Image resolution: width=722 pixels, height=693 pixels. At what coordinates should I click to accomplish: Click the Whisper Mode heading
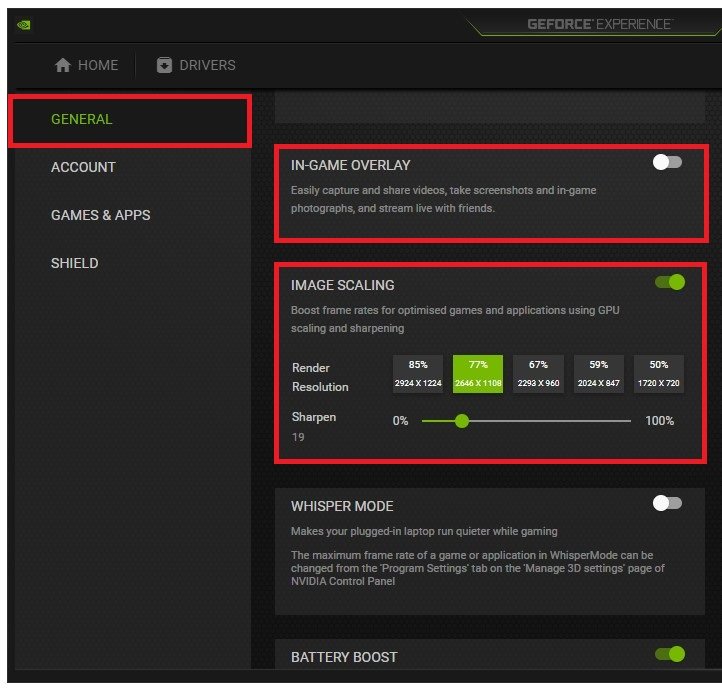342,507
